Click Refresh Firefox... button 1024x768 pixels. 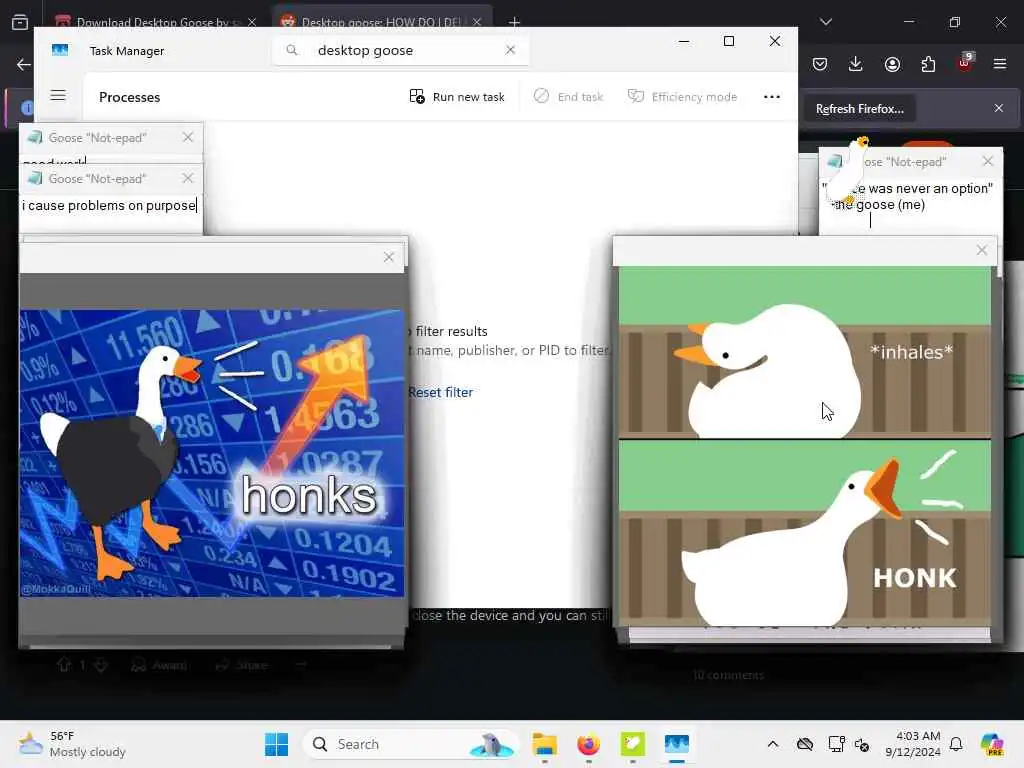point(859,109)
